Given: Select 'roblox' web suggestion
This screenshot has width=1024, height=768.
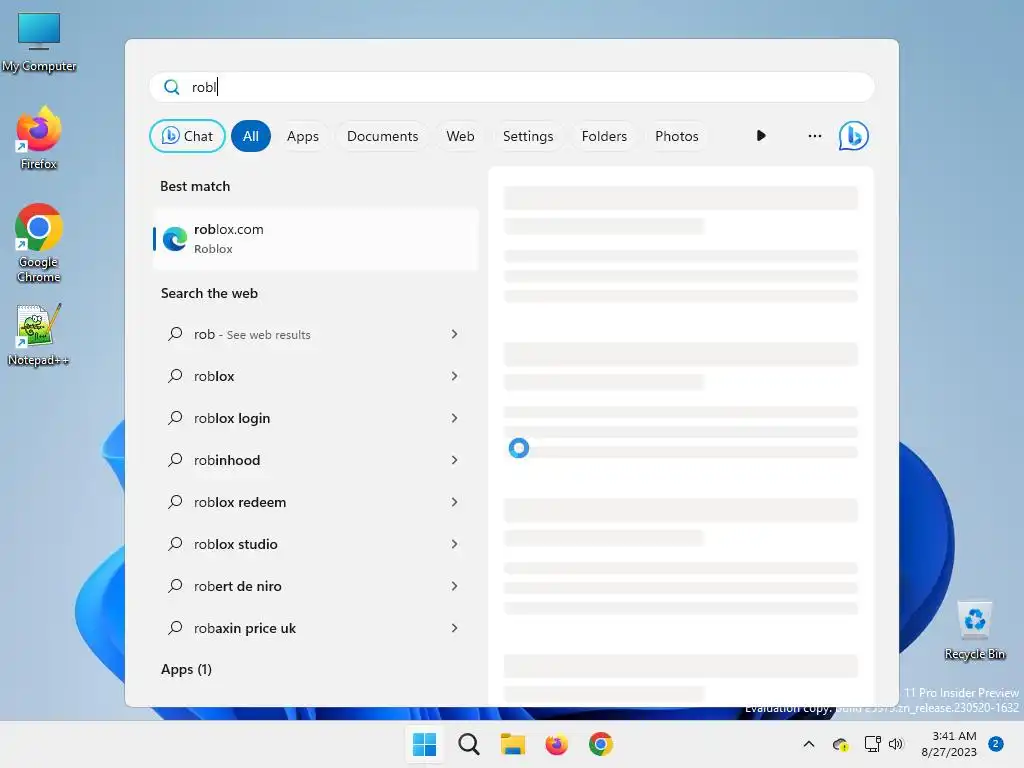Looking at the screenshot, I should [315, 376].
